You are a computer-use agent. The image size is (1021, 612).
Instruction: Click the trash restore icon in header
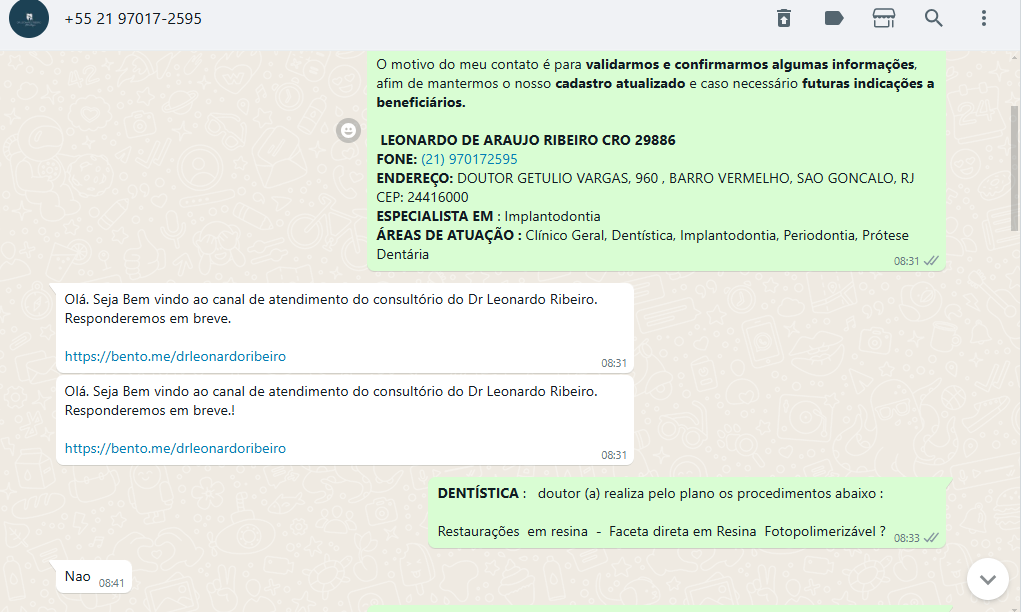(x=784, y=18)
